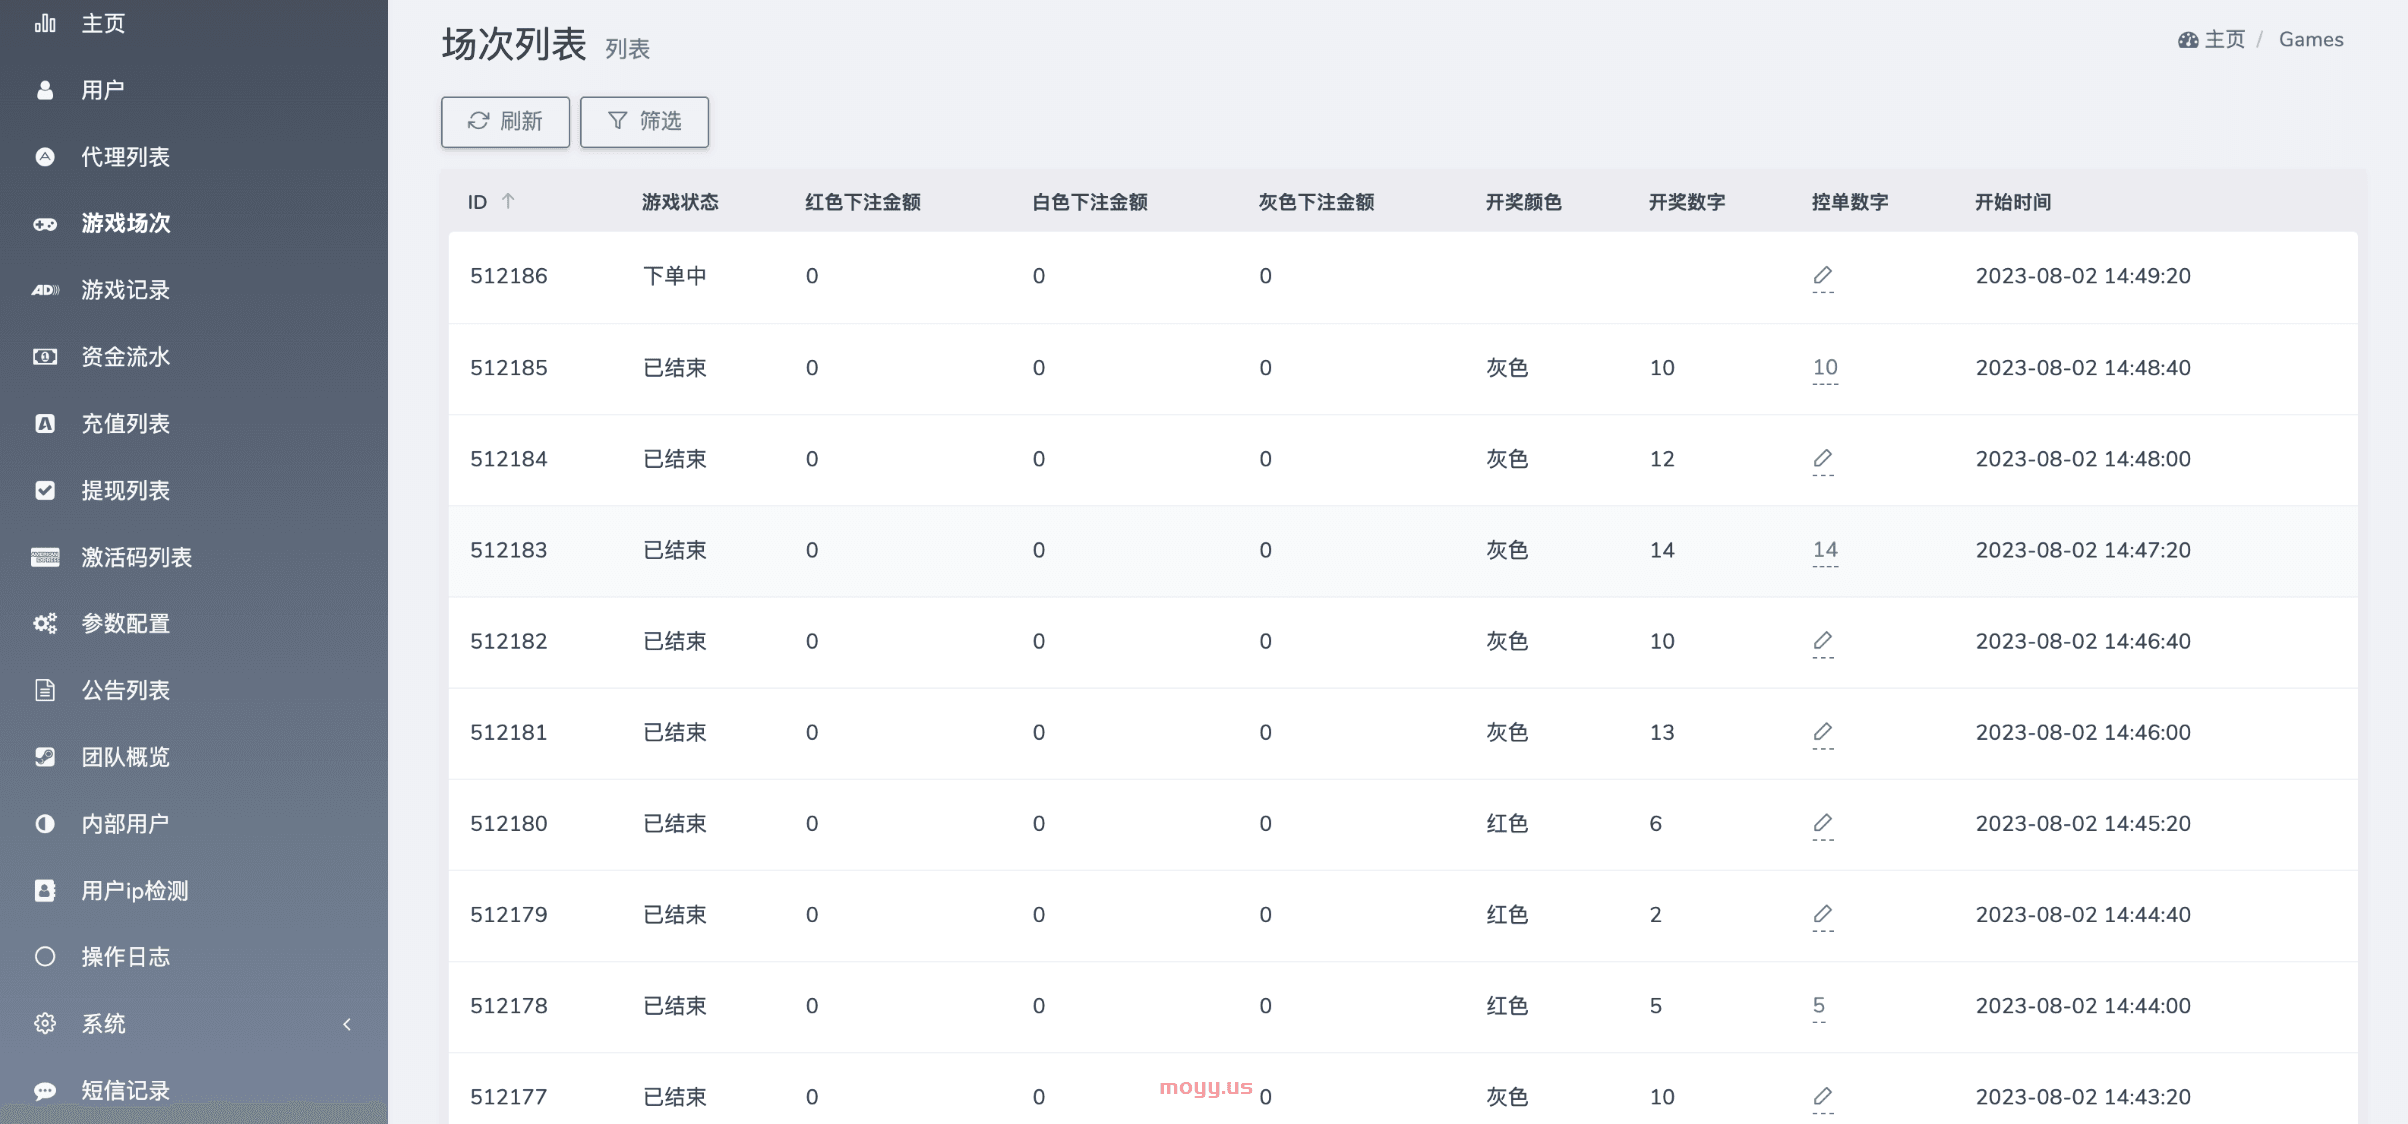Screen dimensions: 2408x1124
Task: Click the ID cell 512183
Action: tap(509, 550)
